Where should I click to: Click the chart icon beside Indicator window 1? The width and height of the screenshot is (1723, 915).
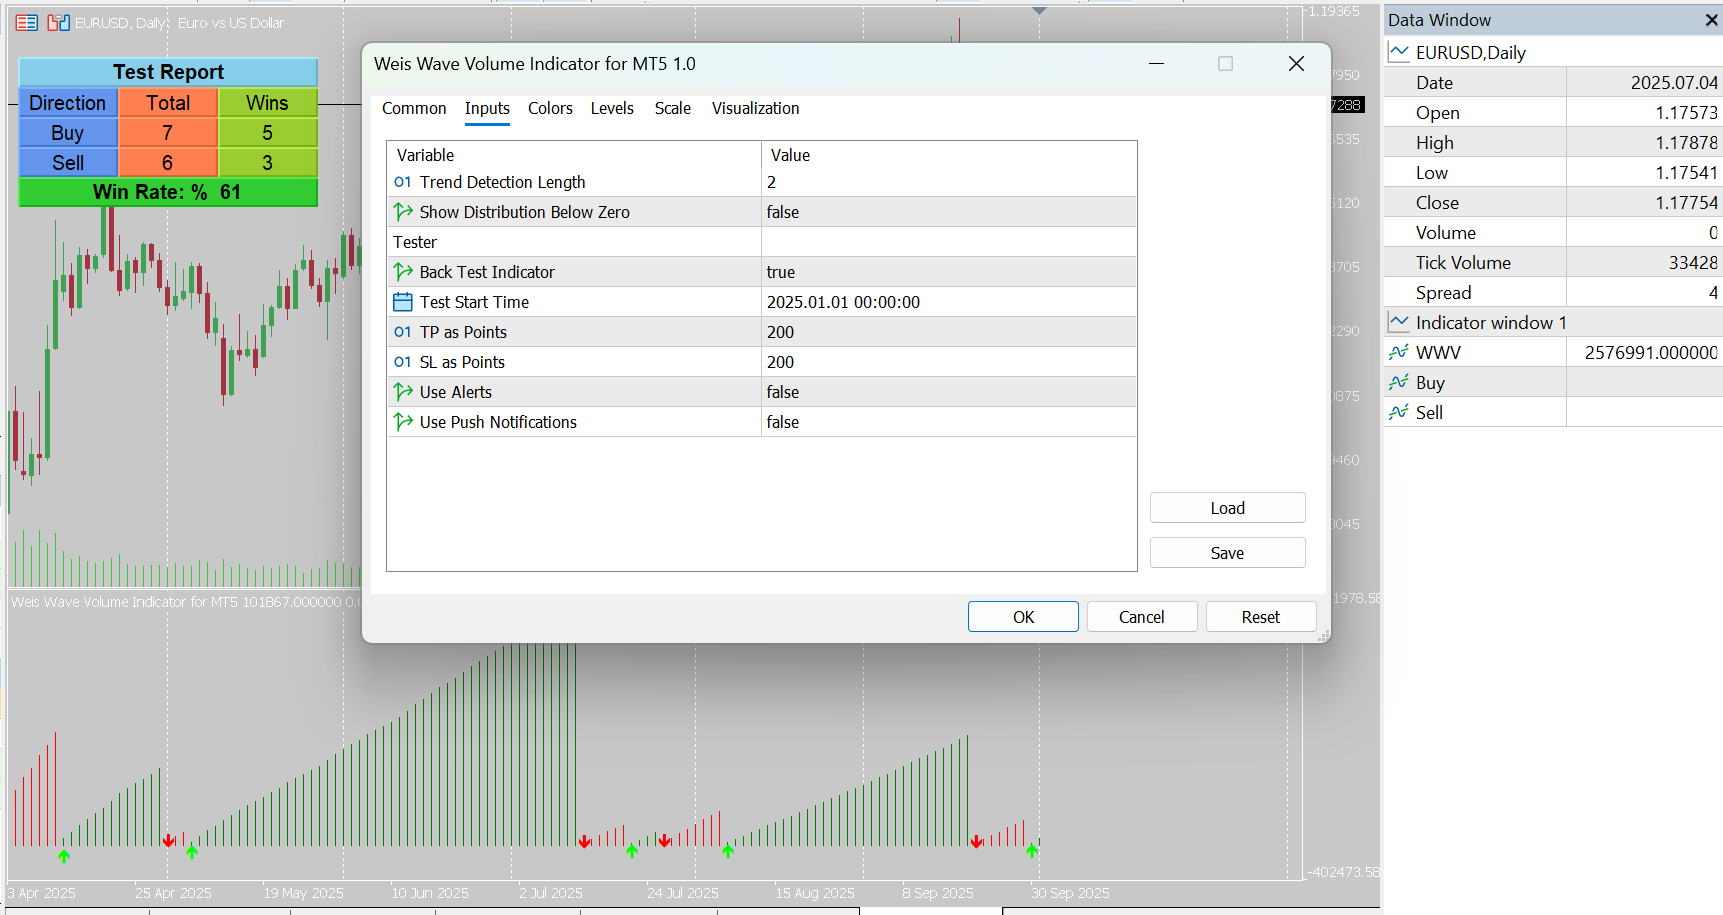pyautogui.click(x=1399, y=322)
